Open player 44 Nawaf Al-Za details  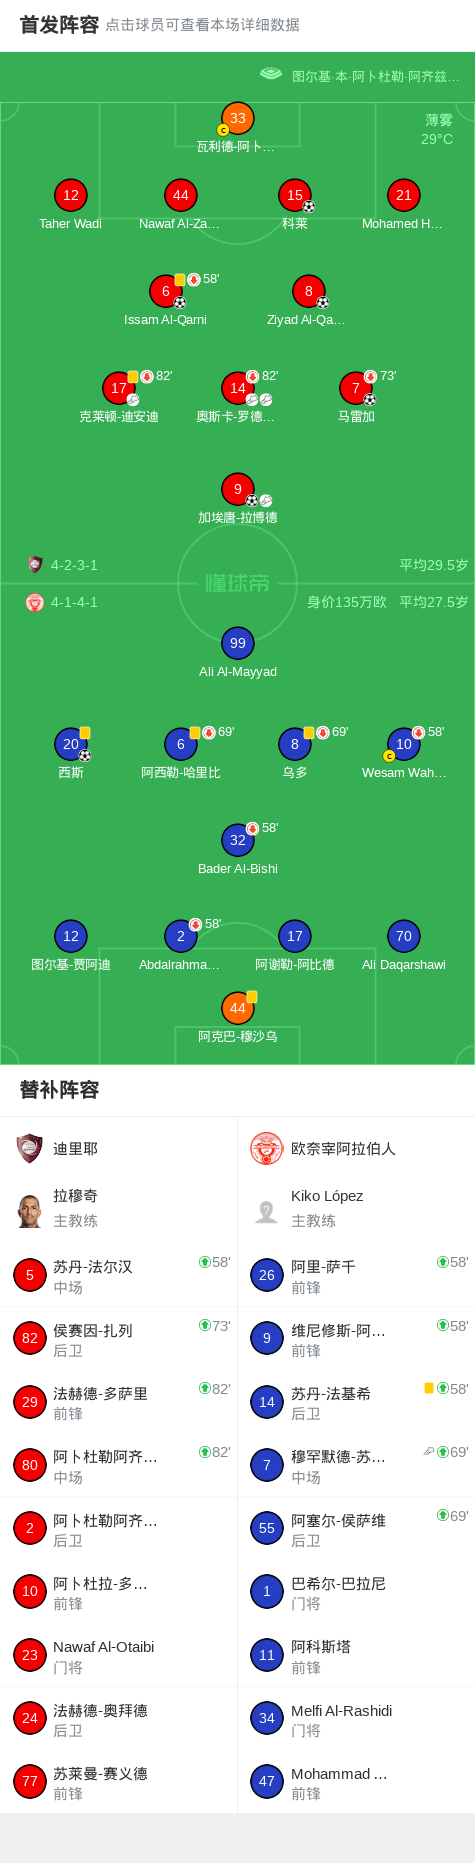(180, 195)
